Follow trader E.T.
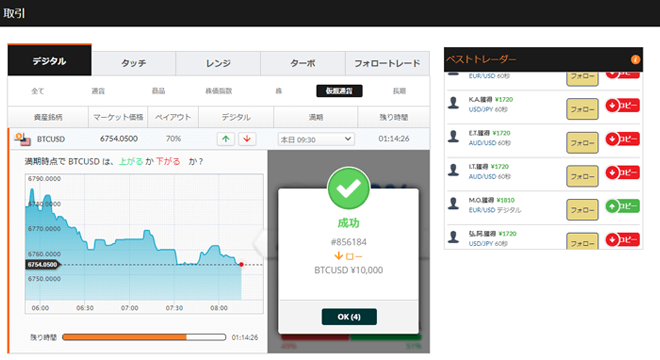 point(582,143)
